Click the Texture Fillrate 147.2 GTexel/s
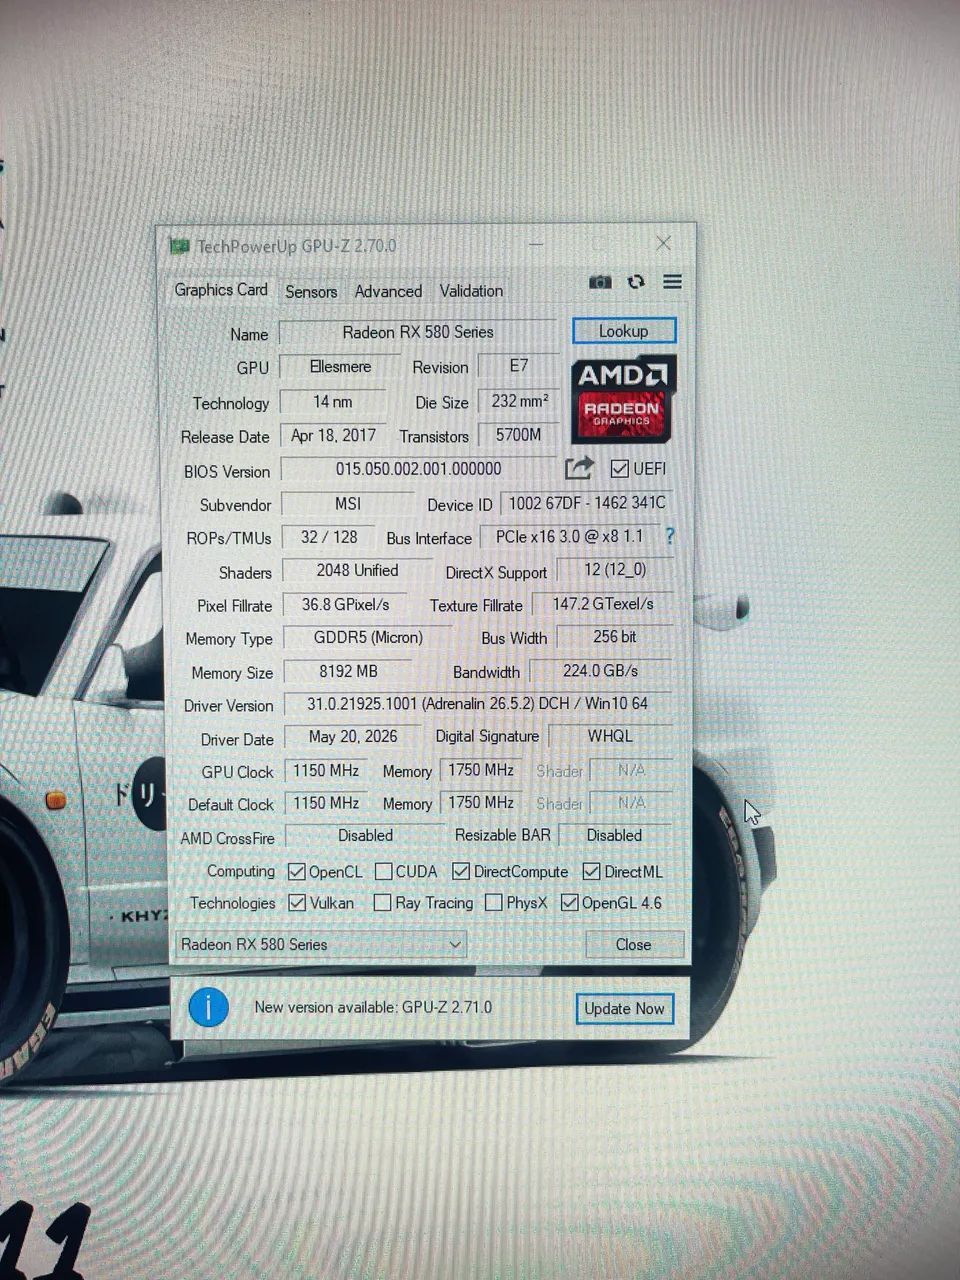 (602, 604)
